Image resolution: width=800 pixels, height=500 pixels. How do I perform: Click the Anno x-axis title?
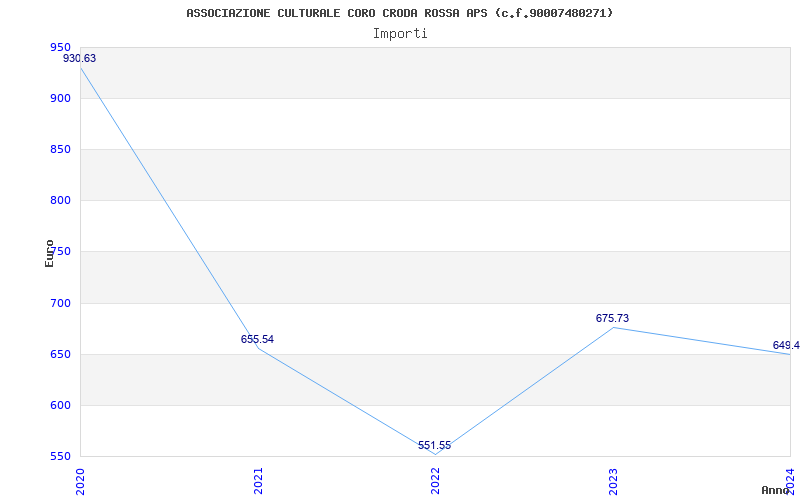(x=775, y=490)
